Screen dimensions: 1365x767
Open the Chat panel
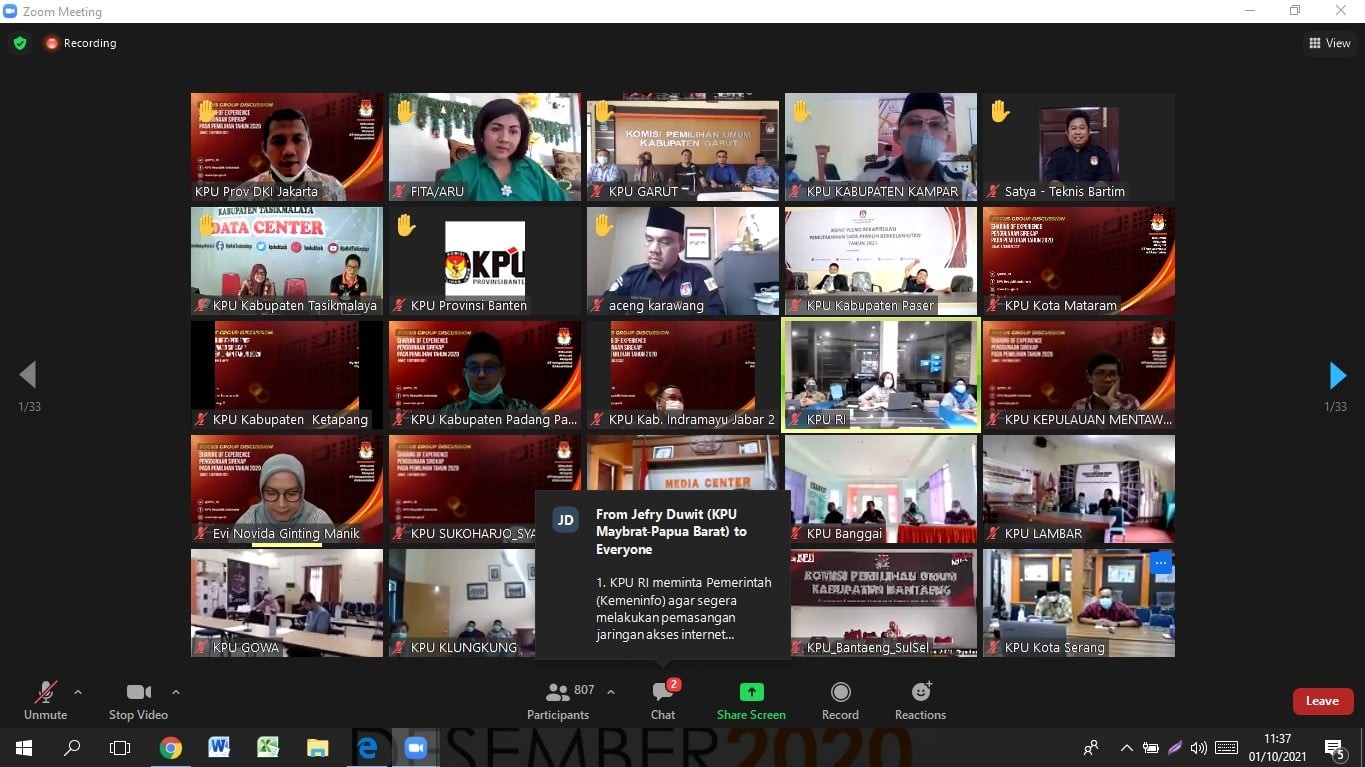(662, 701)
